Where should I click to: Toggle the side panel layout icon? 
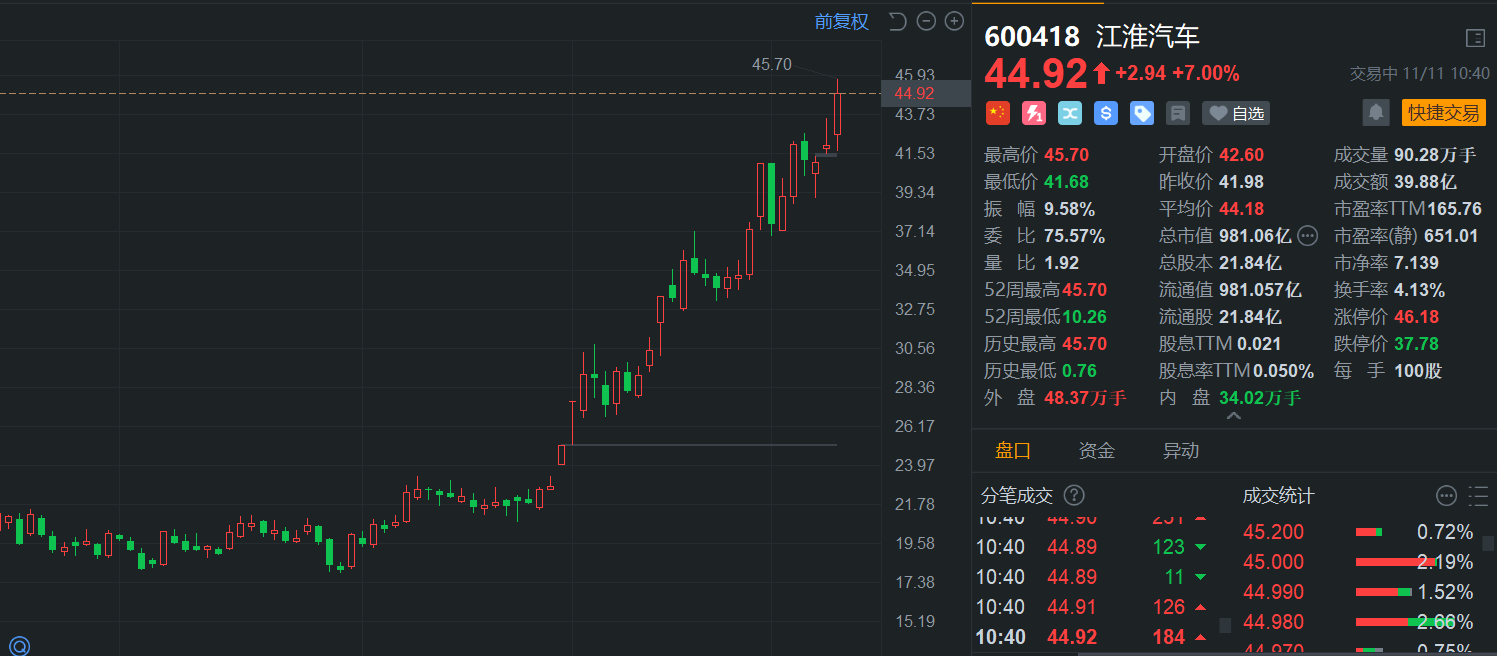1475,38
